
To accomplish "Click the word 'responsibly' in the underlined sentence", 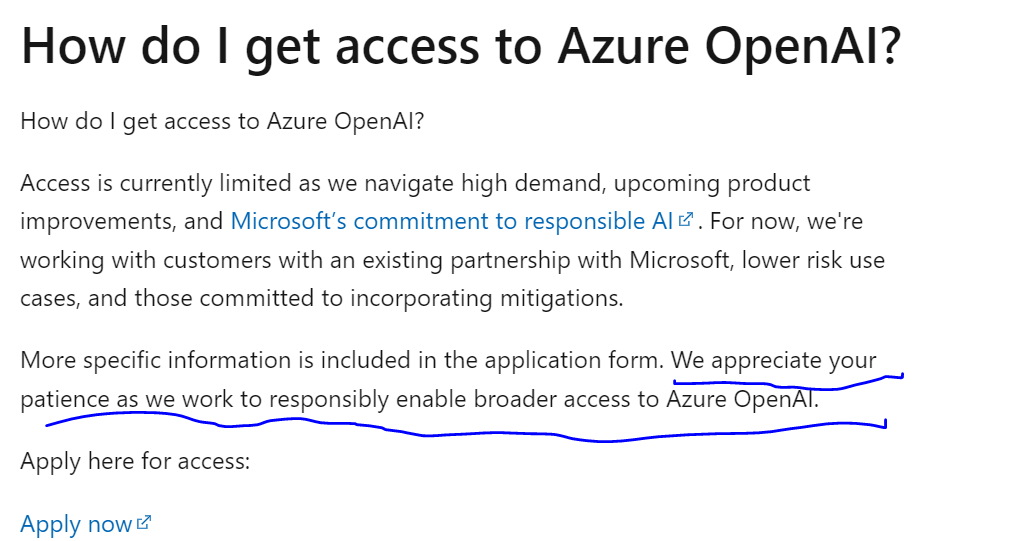I will click(329, 399).
